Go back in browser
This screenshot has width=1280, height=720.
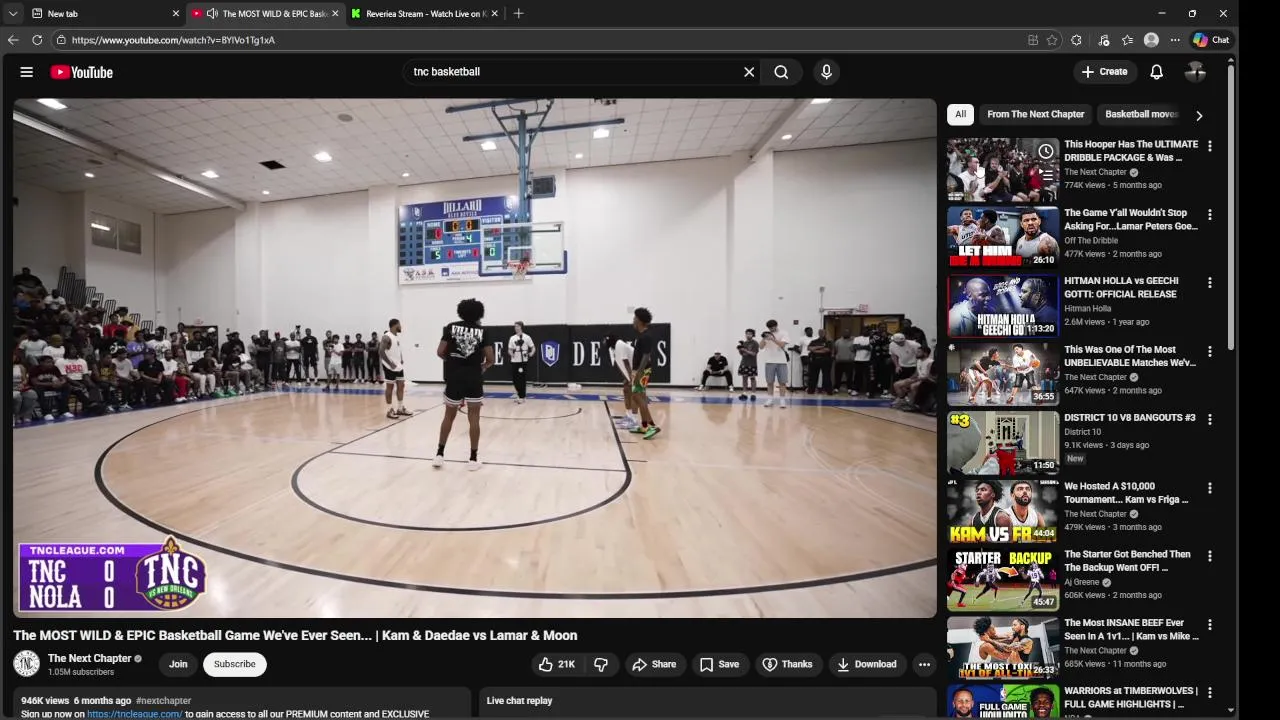click(12, 40)
